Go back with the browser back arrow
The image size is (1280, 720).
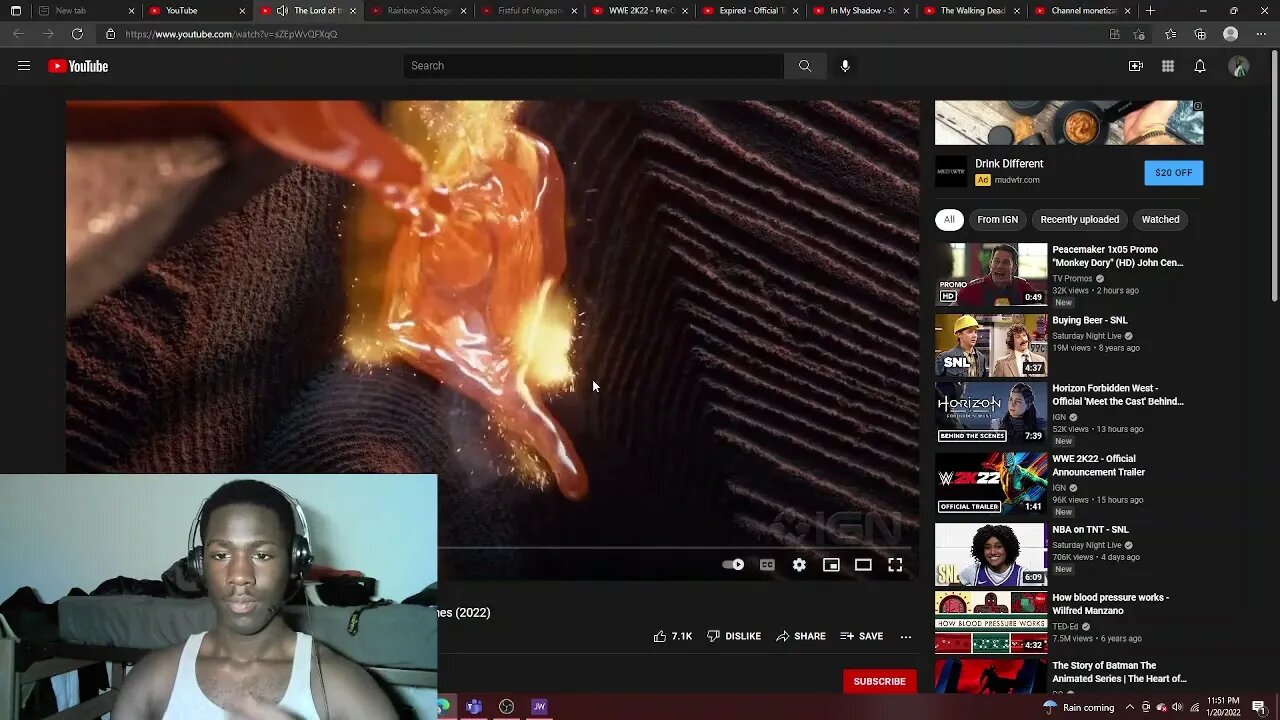click(18, 34)
